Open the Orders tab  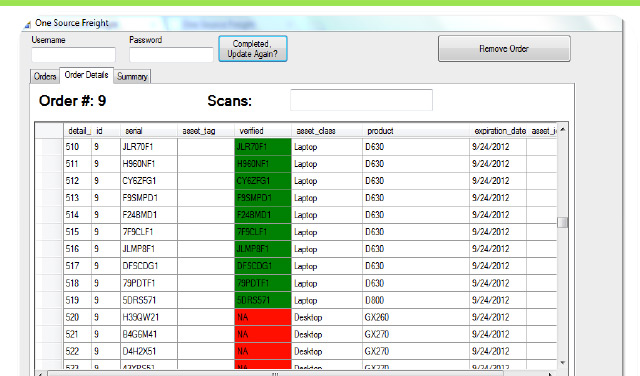pyautogui.click(x=45, y=76)
